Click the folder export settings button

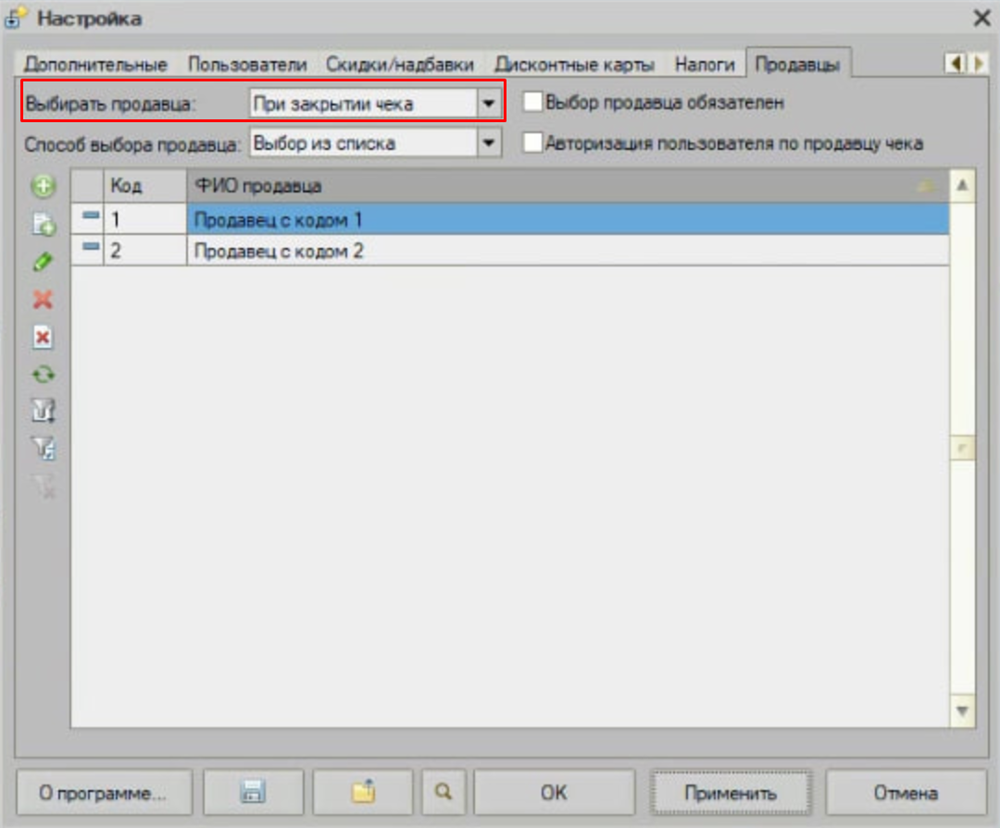(x=362, y=793)
